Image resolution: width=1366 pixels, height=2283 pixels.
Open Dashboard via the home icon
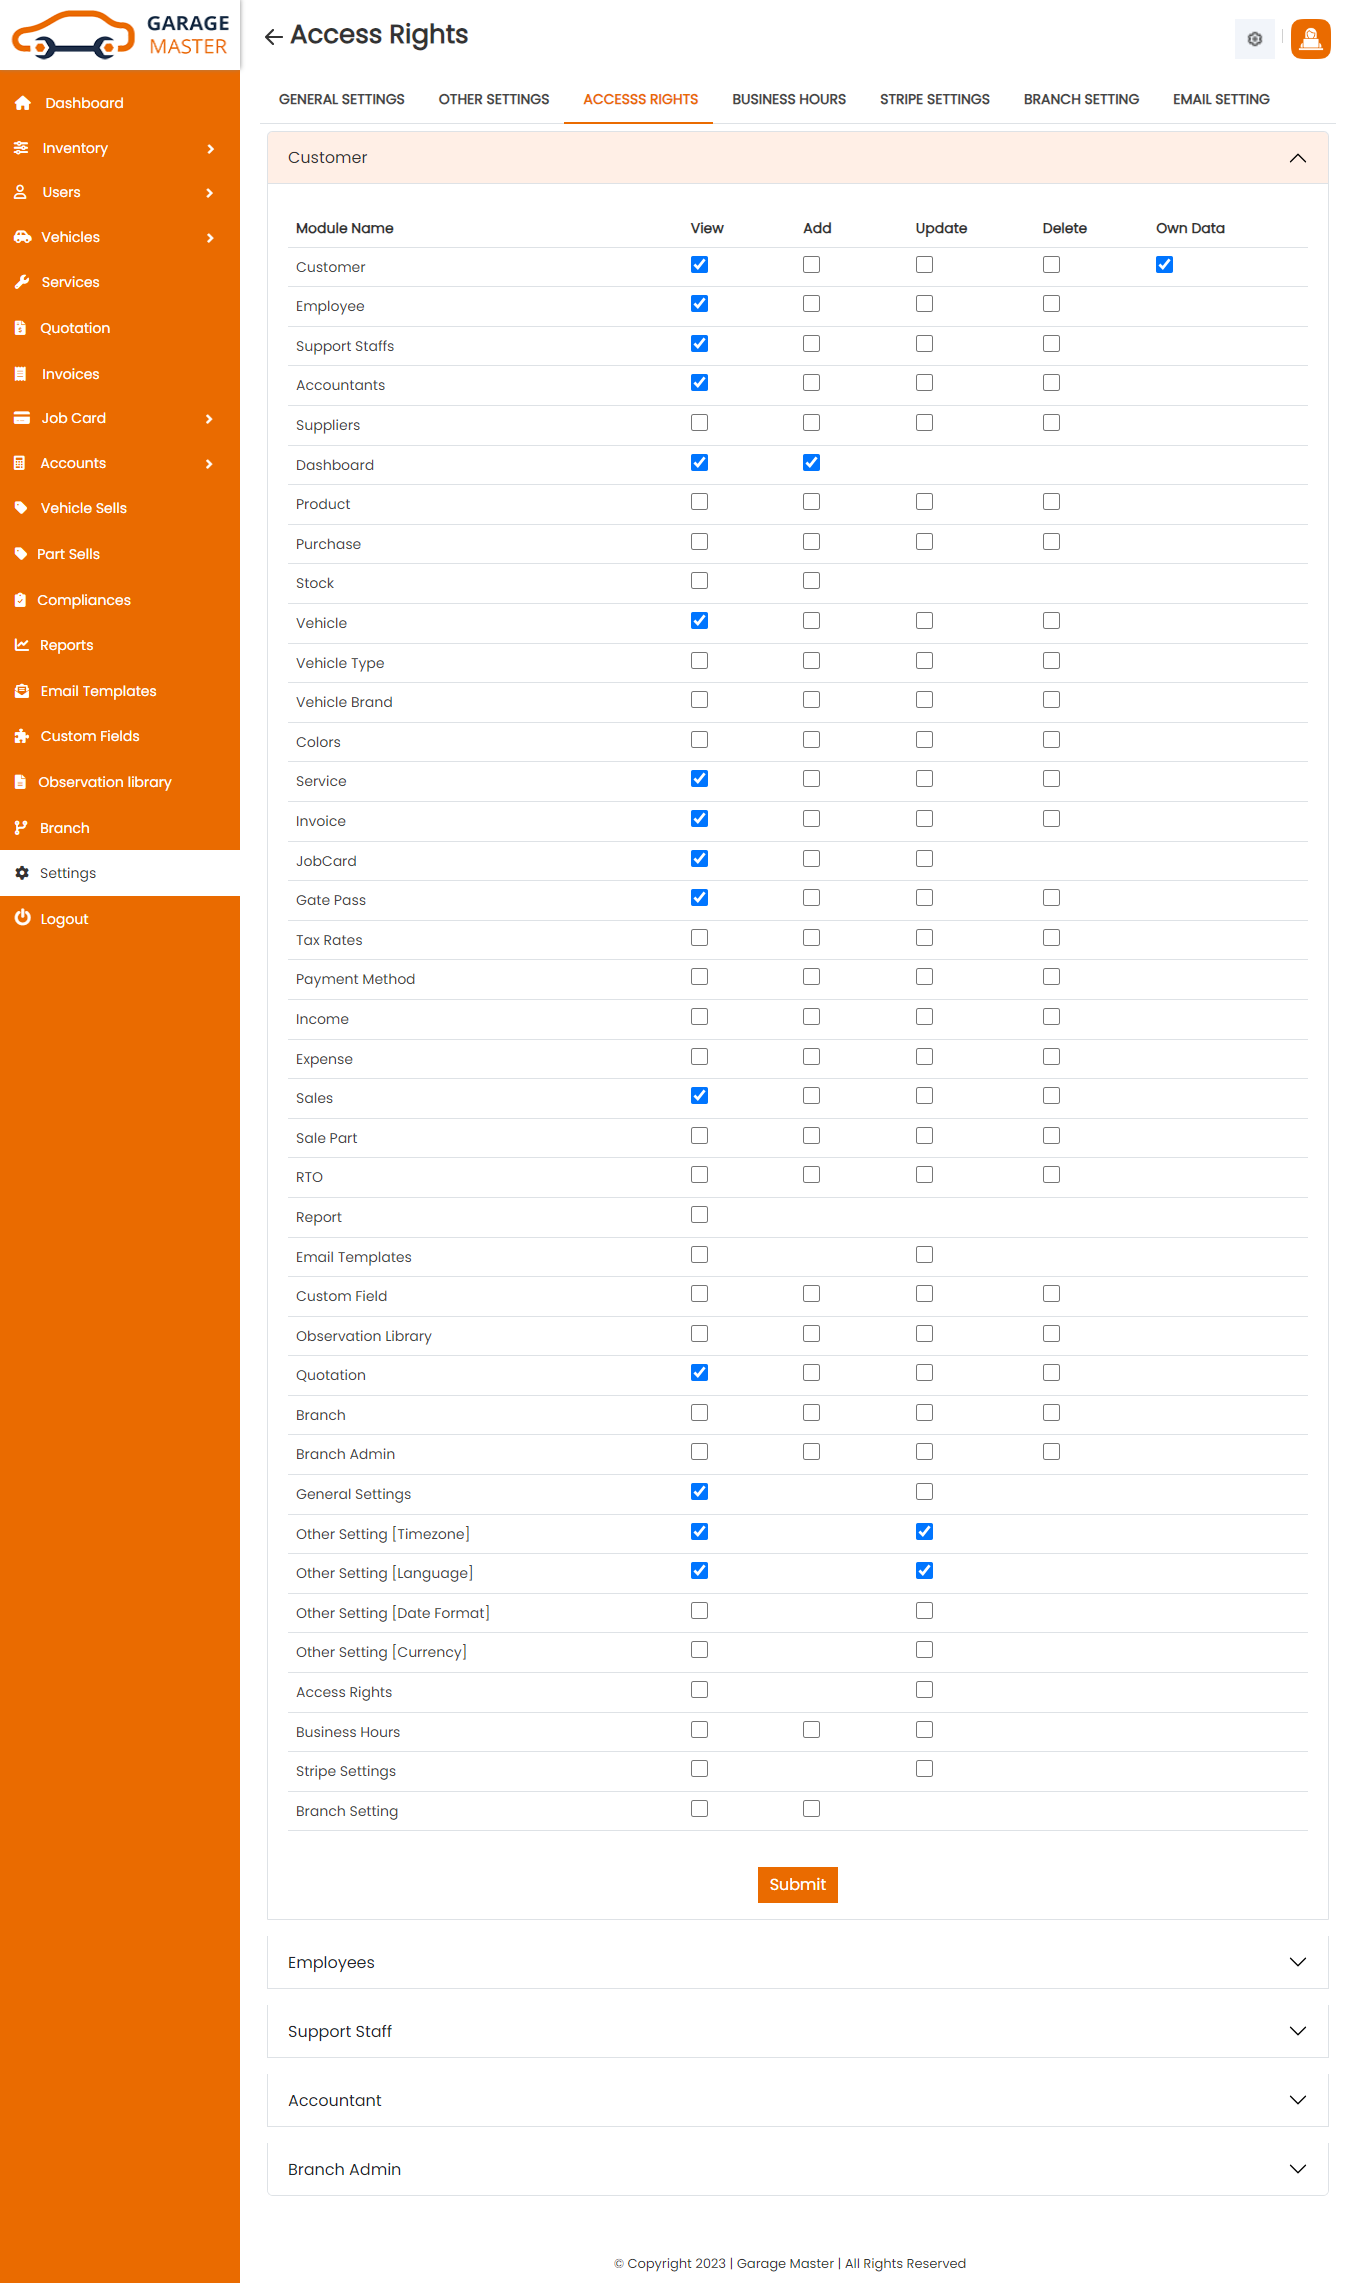(23, 103)
